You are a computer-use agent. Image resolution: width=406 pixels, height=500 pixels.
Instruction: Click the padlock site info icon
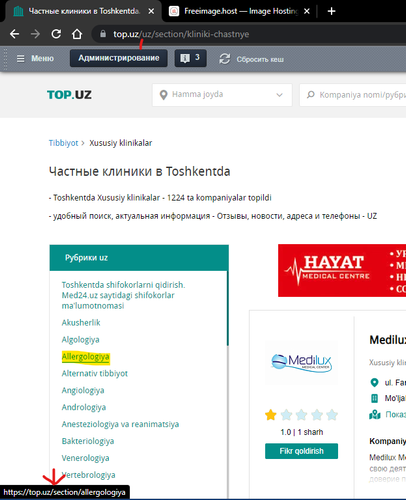(x=103, y=34)
